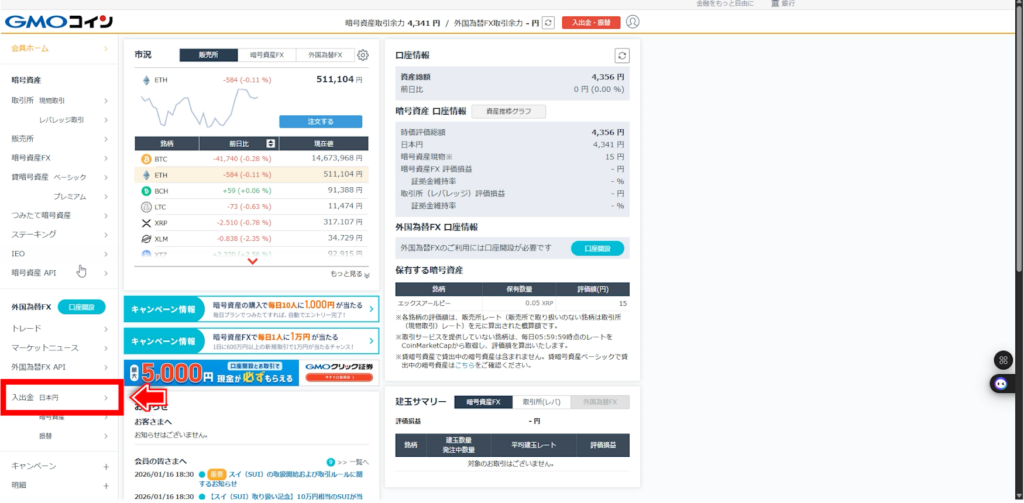Sort the list by 前日比 column
Screen dimensions: 1024x503
pyautogui.click(x=272, y=143)
